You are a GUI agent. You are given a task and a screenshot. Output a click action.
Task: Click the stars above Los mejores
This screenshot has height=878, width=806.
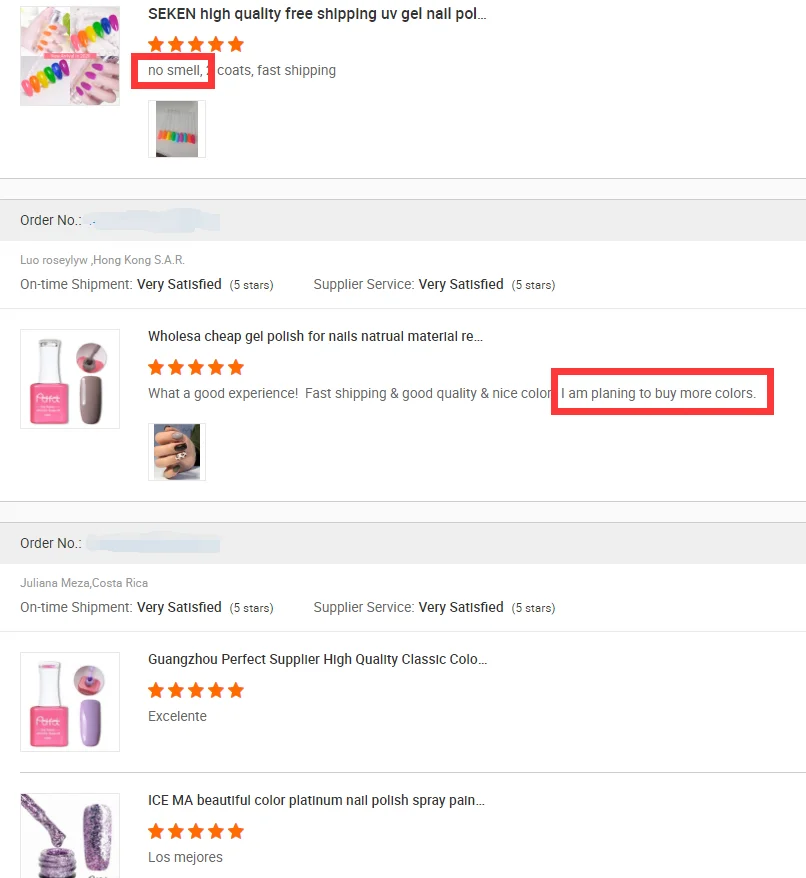(x=196, y=831)
